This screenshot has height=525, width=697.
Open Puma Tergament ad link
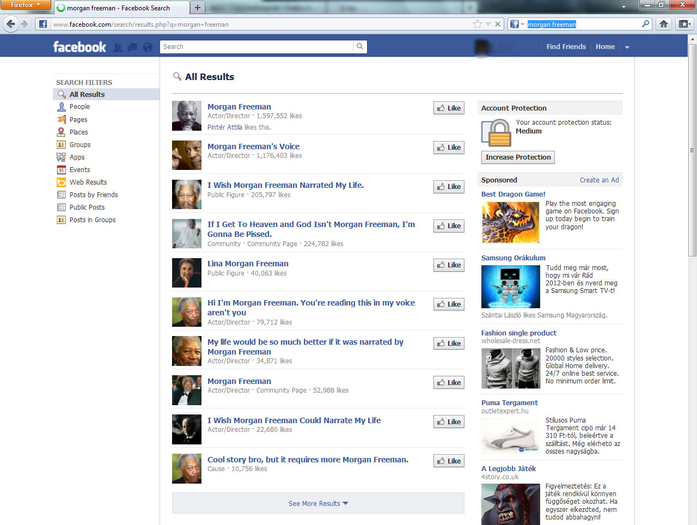click(x=509, y=403)
